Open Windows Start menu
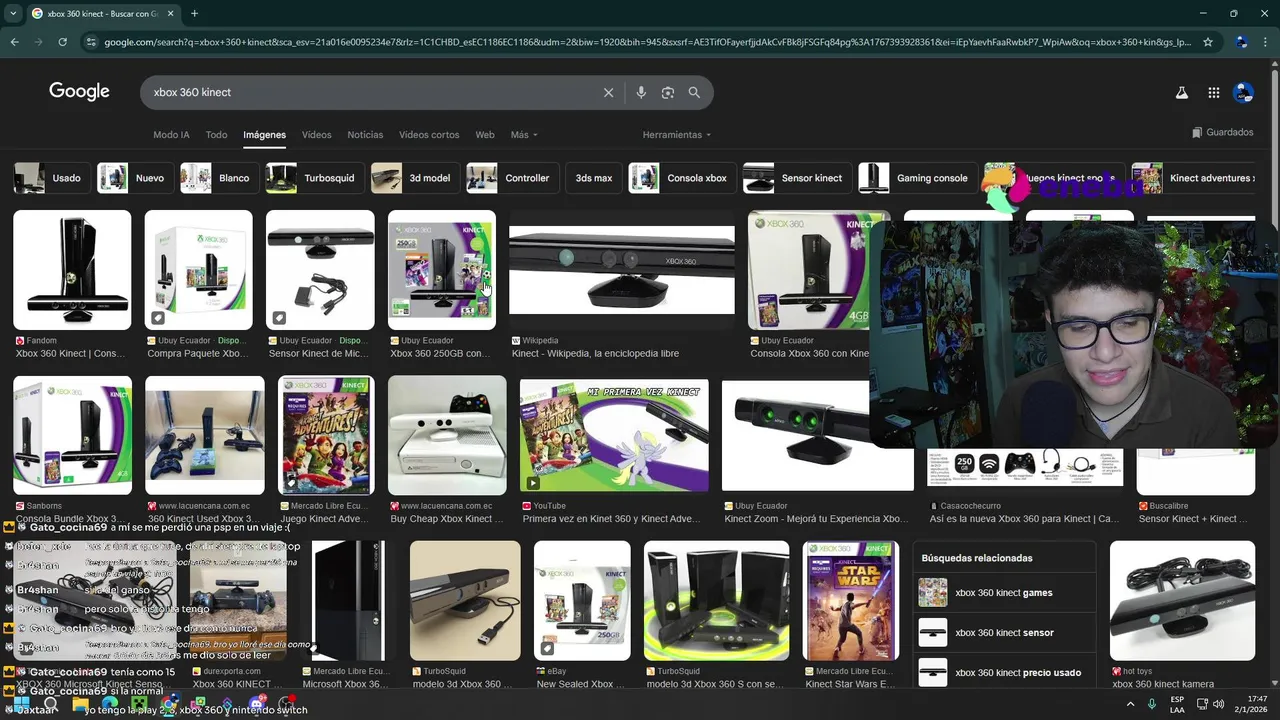 pyautogui.click(x=21, y=704)
